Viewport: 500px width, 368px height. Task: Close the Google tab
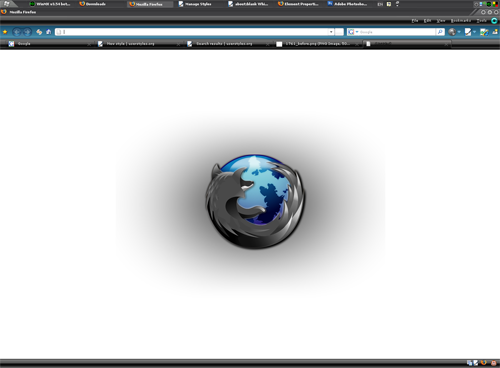coord(89,44)
